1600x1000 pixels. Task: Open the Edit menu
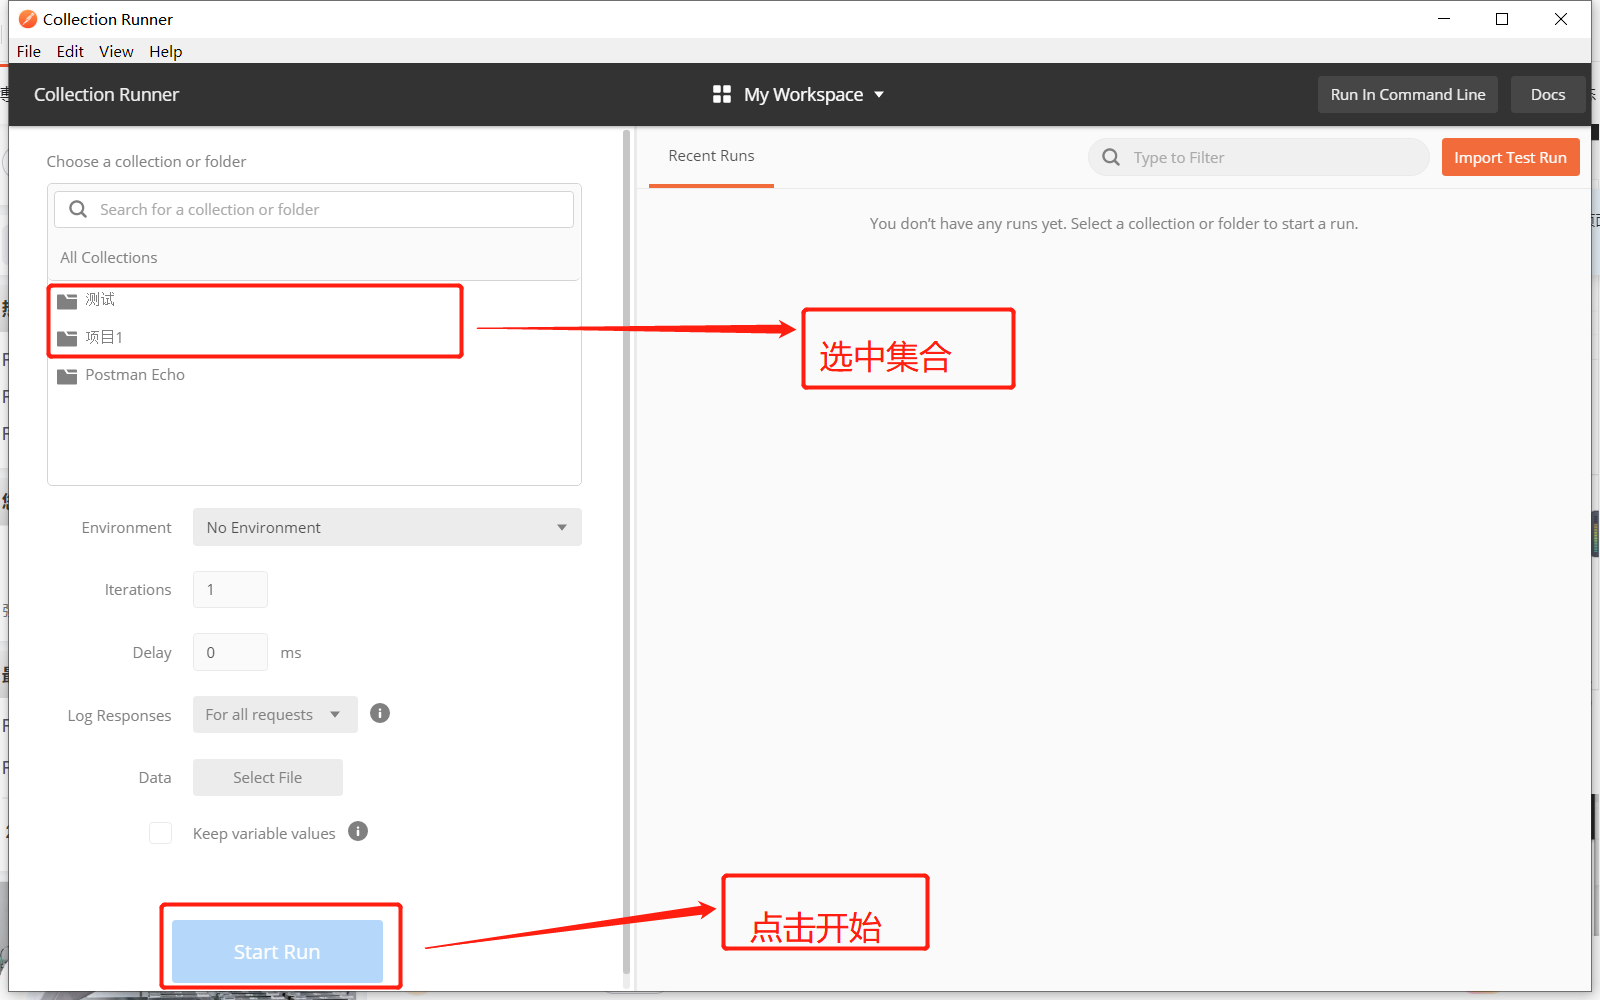pyautogui.click(x=70, y=51)
